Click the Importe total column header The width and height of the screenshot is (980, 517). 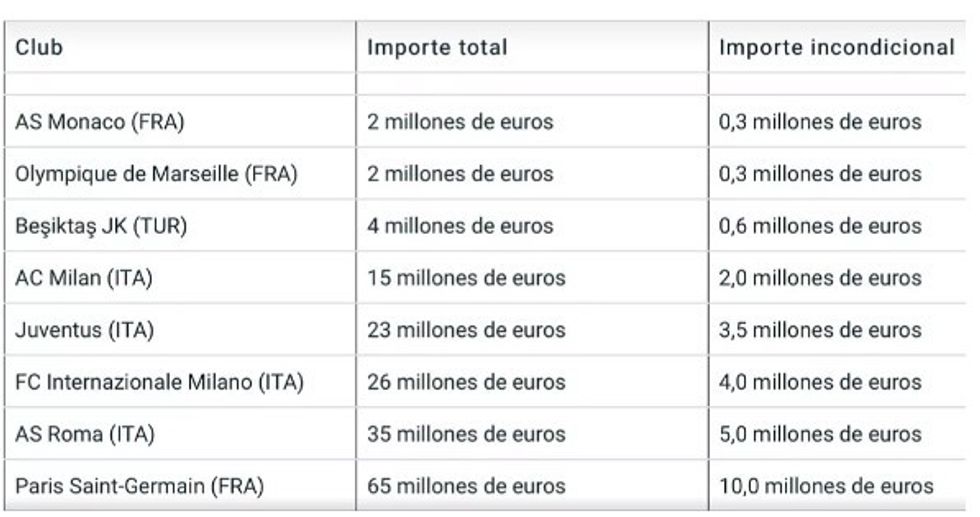tap(437, 47)
